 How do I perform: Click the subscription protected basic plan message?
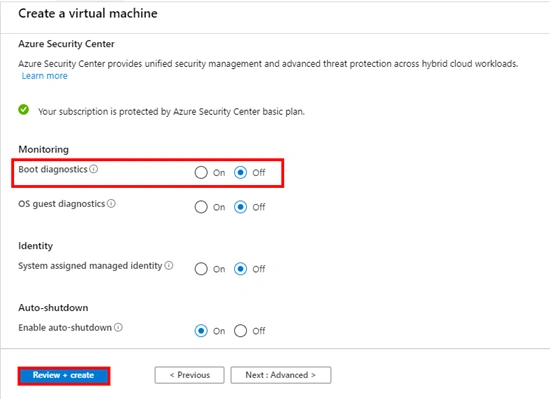coord(171,111)
